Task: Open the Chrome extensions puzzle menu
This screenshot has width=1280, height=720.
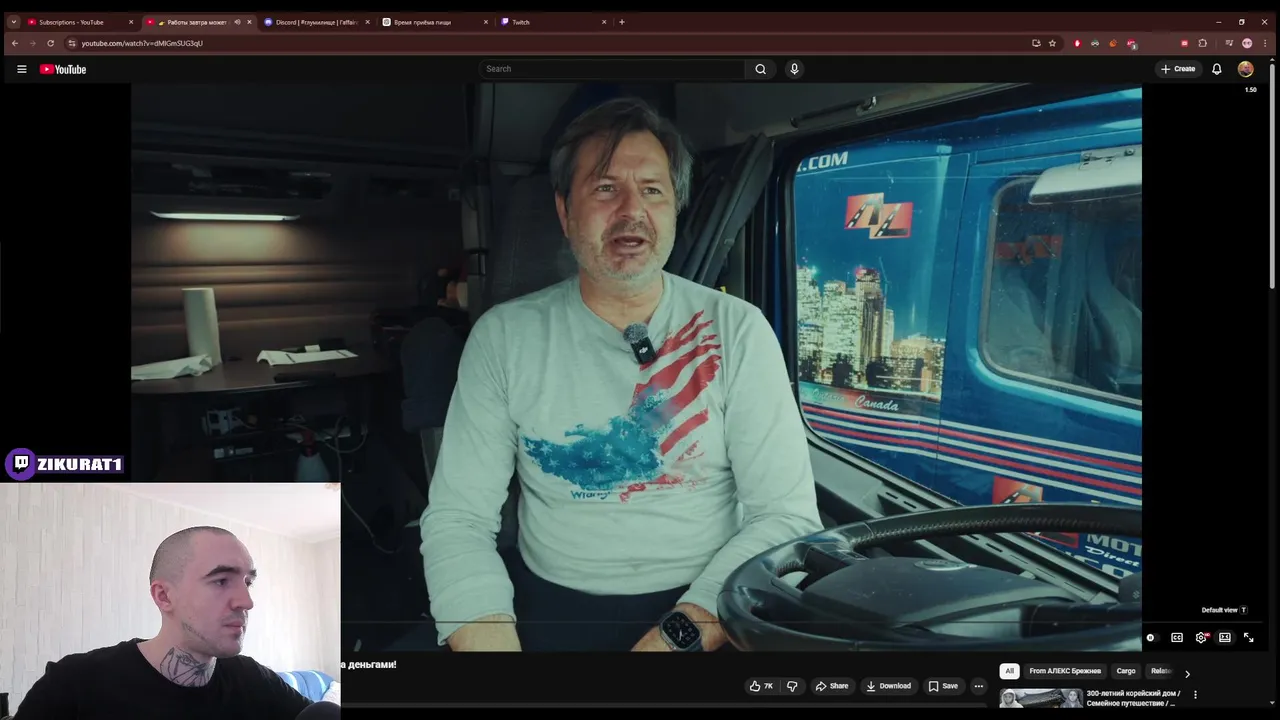Action: coord(1203,43)
